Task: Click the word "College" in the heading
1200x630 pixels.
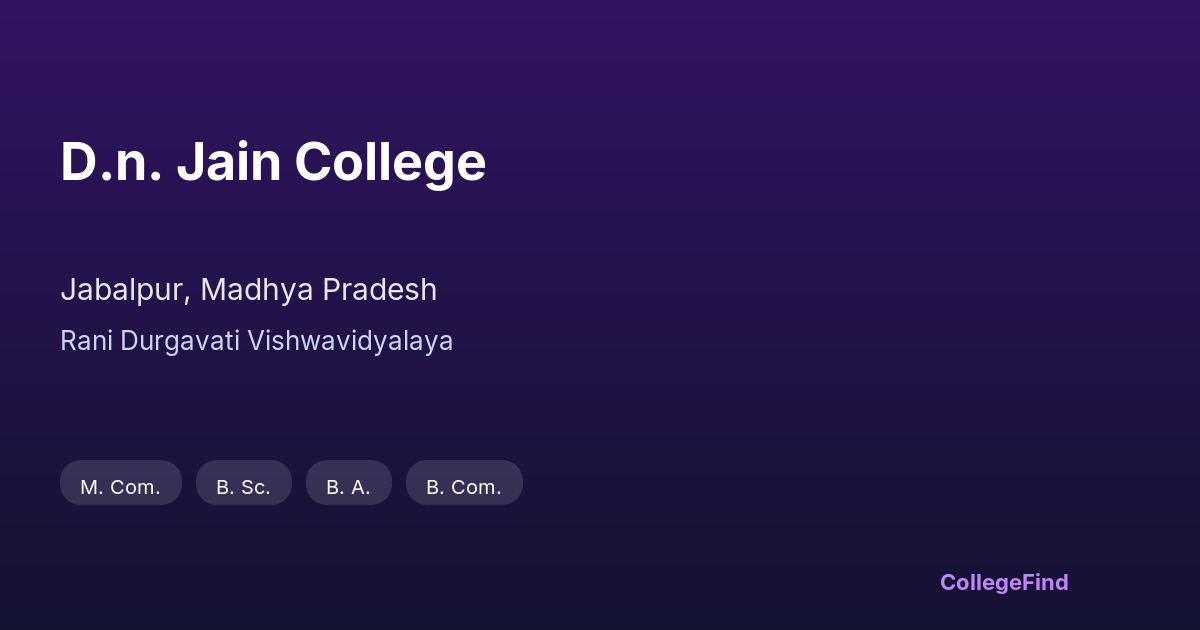Action: (390, 162)
